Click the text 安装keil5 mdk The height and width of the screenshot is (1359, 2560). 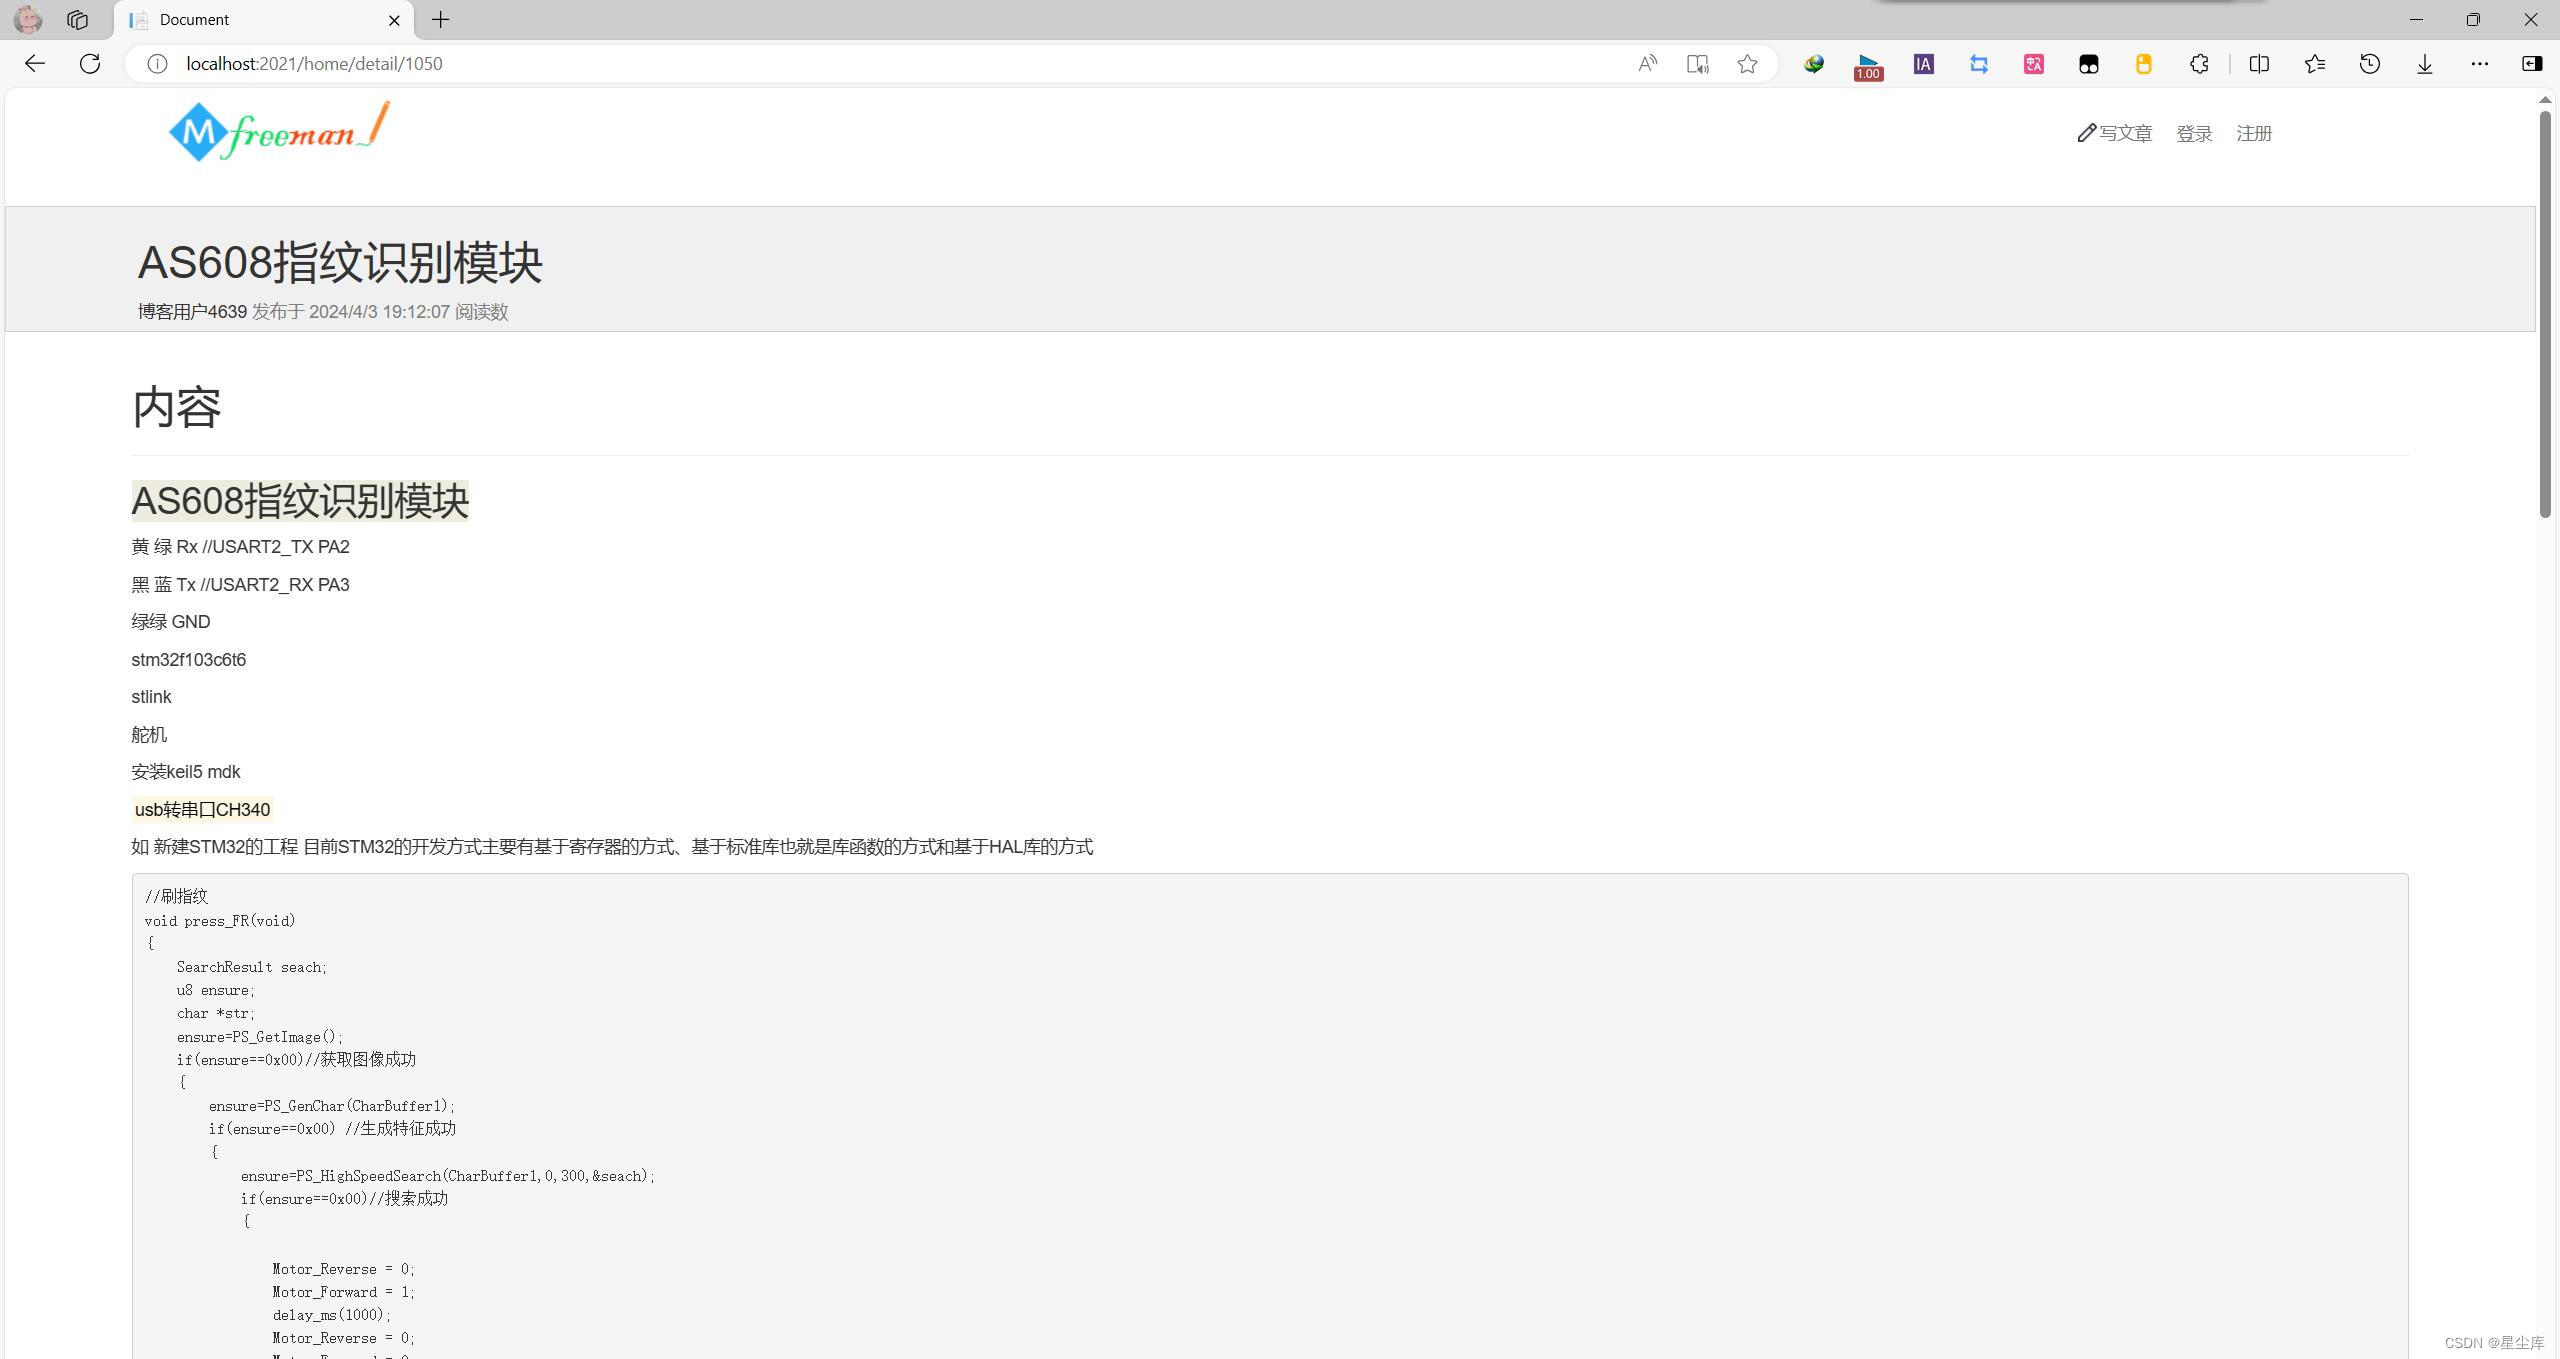[186, 772]
